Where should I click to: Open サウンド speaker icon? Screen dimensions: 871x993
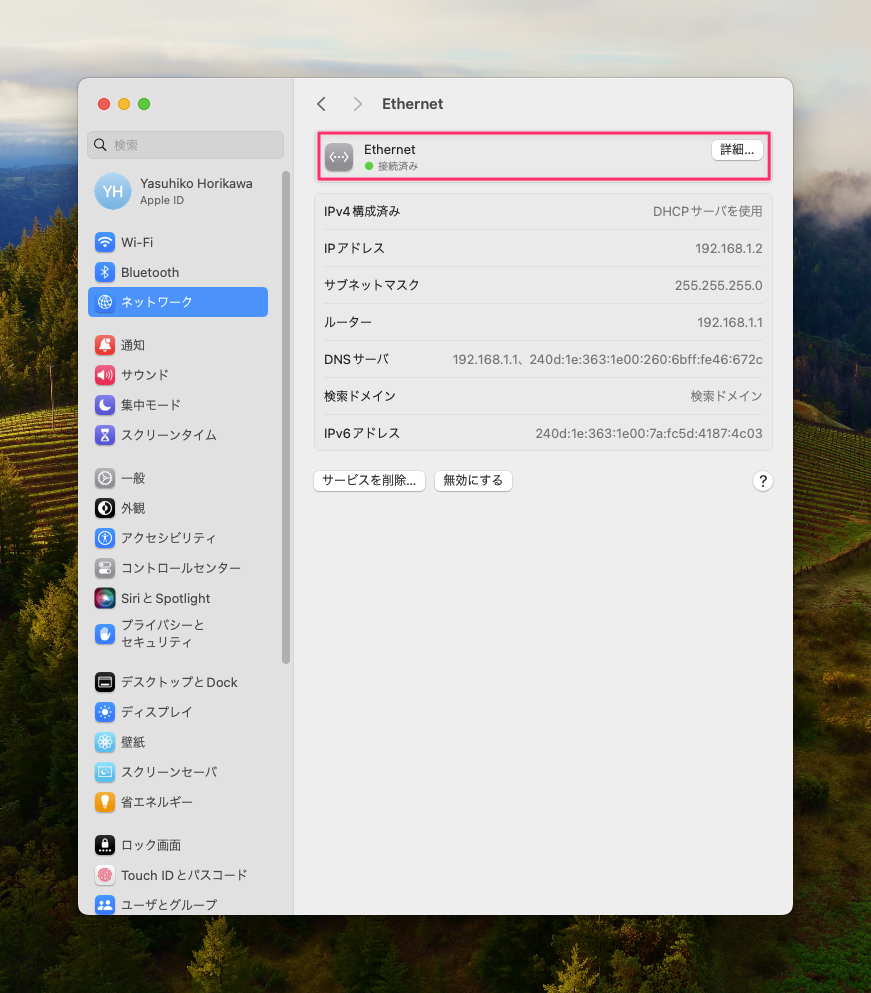click(x=105, y=375)
